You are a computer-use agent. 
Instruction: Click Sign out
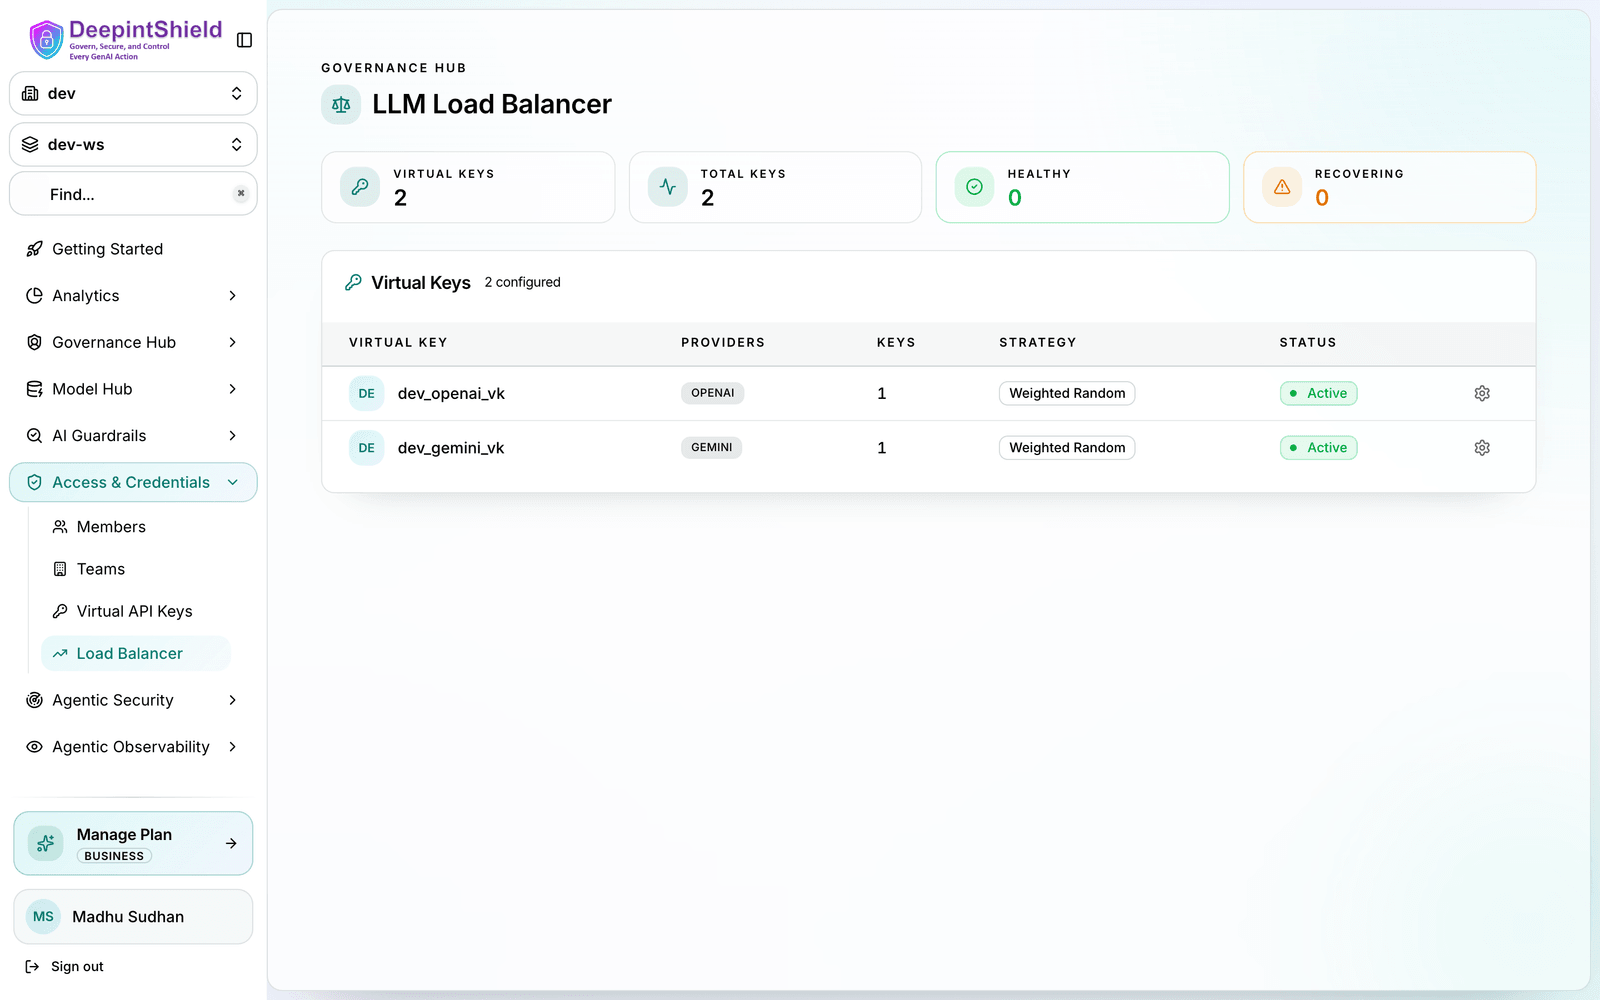[x=64, y=967]
